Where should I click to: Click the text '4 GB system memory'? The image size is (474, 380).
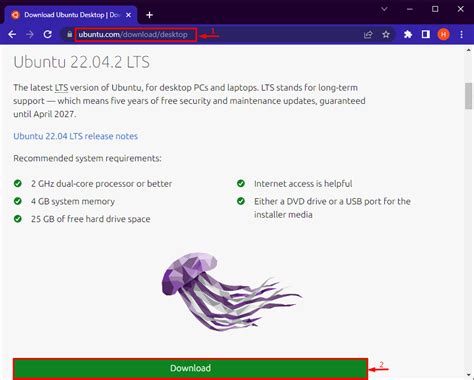pos(73,201)
